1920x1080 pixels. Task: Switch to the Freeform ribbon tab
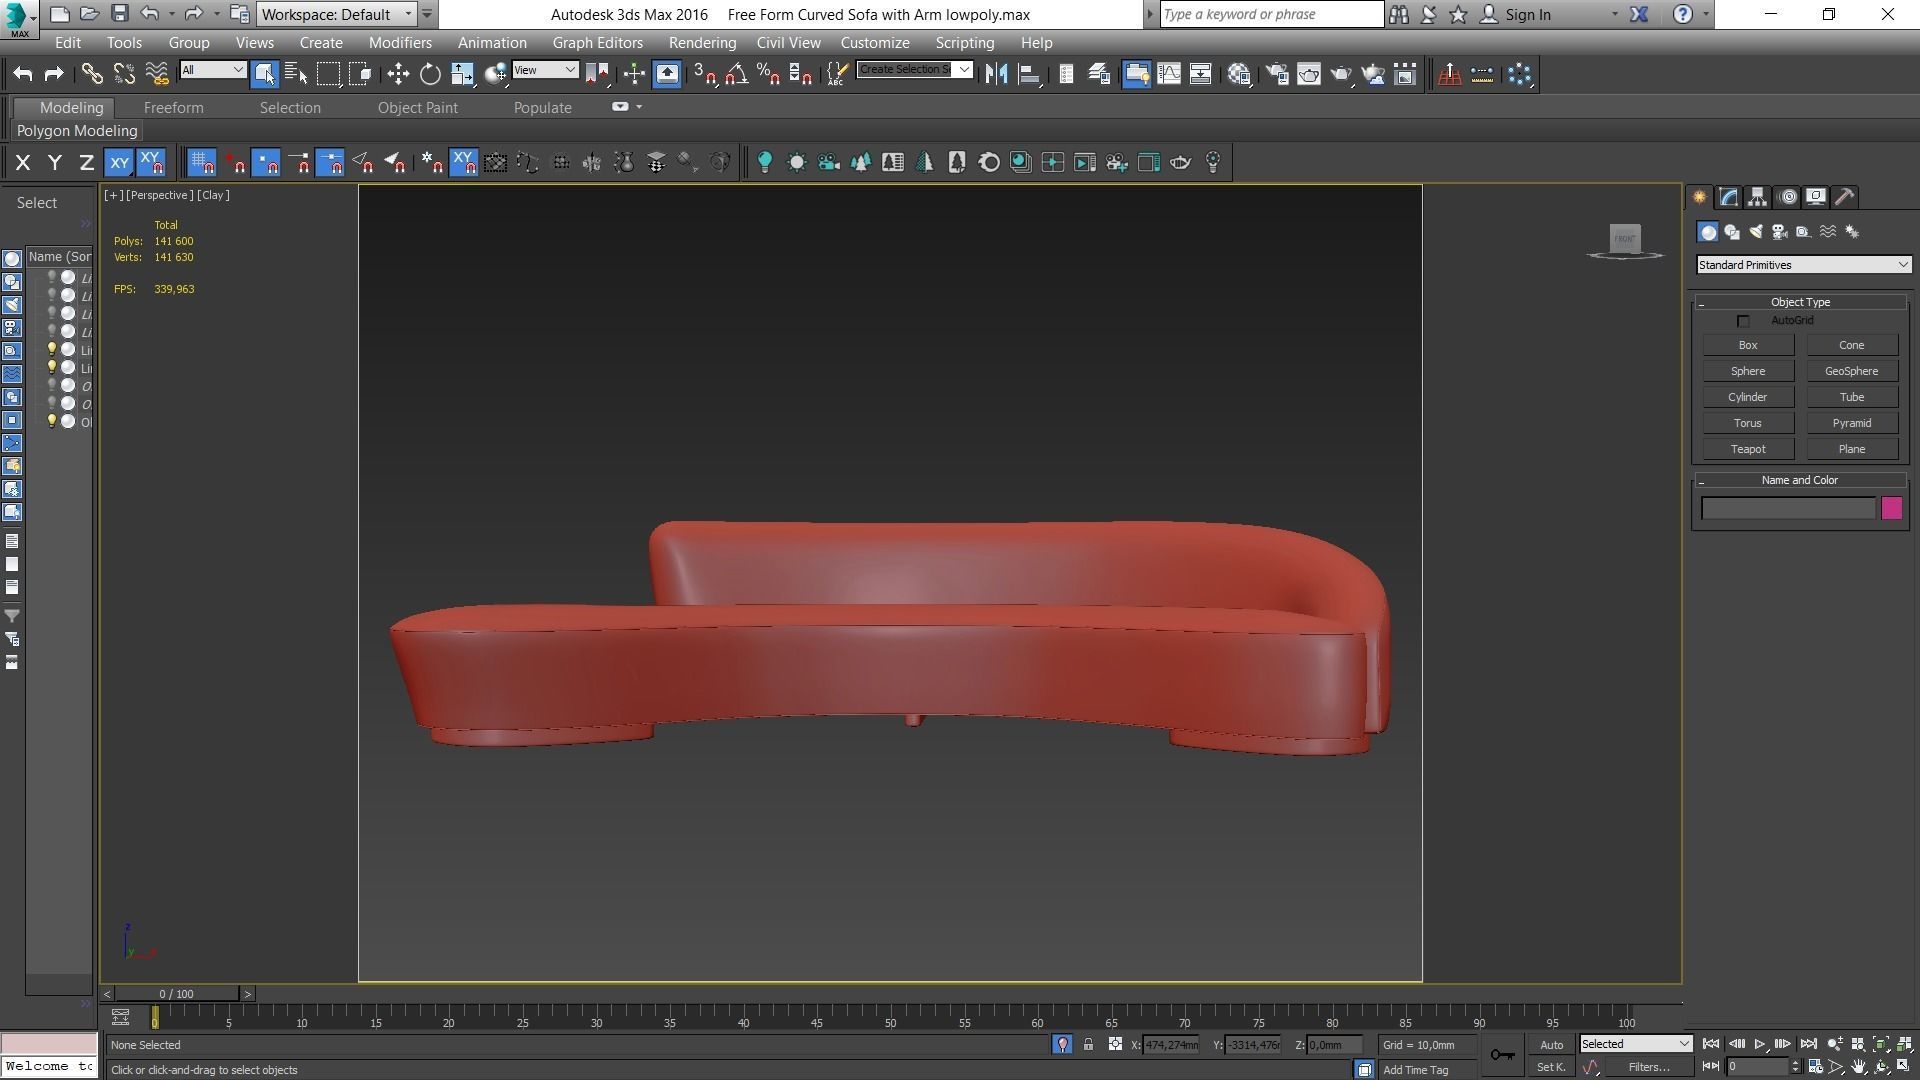(x=173, y=108)
